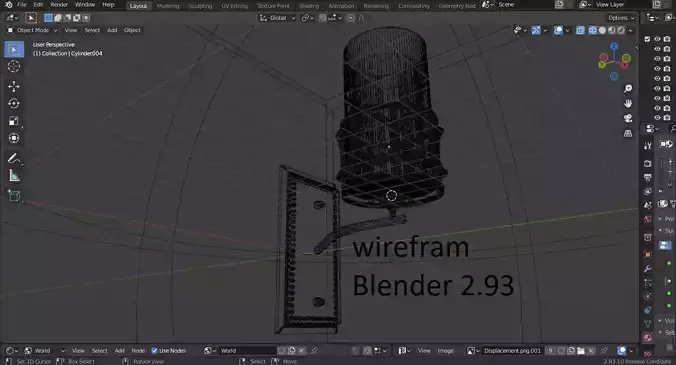Toggle viewport gizmos button

click(x=536, y=30)
